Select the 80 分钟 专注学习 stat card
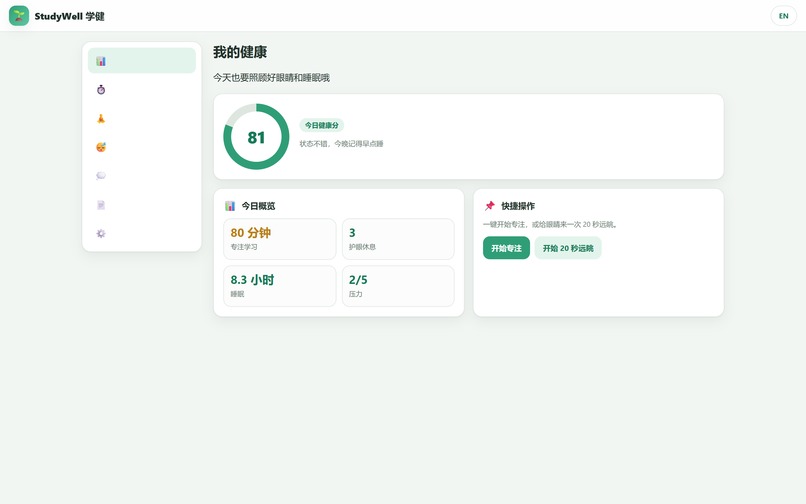Viewport: 806px width, 504px height. pyautogui.click(x=280, y=239)
